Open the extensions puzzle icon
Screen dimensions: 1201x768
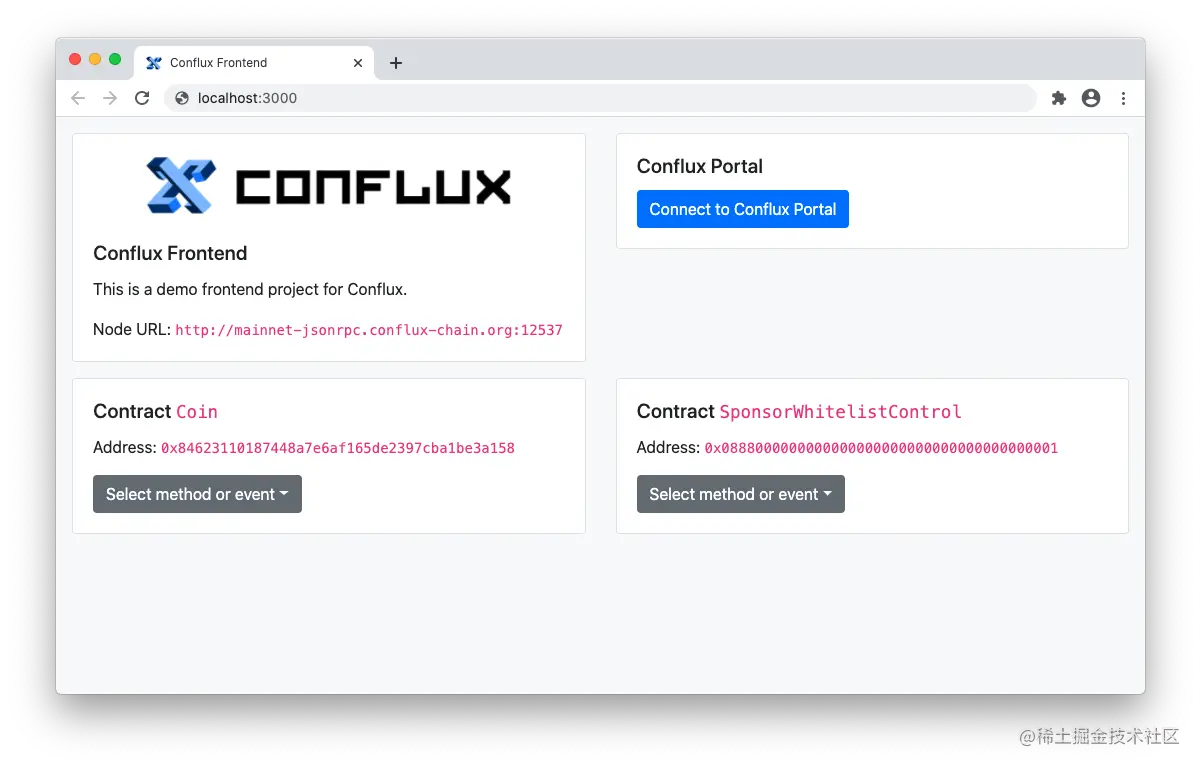click(1059, 98)
